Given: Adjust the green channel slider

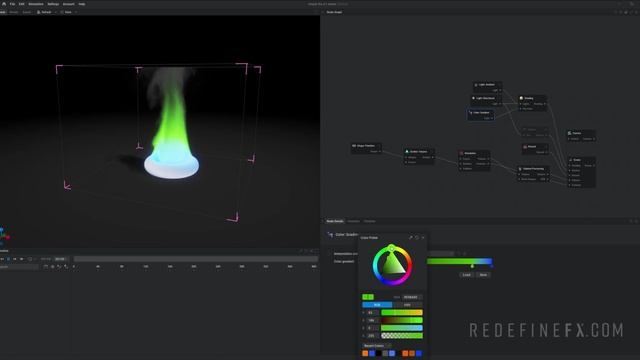Looking at the screenshot, I should (x=402, y=320).
